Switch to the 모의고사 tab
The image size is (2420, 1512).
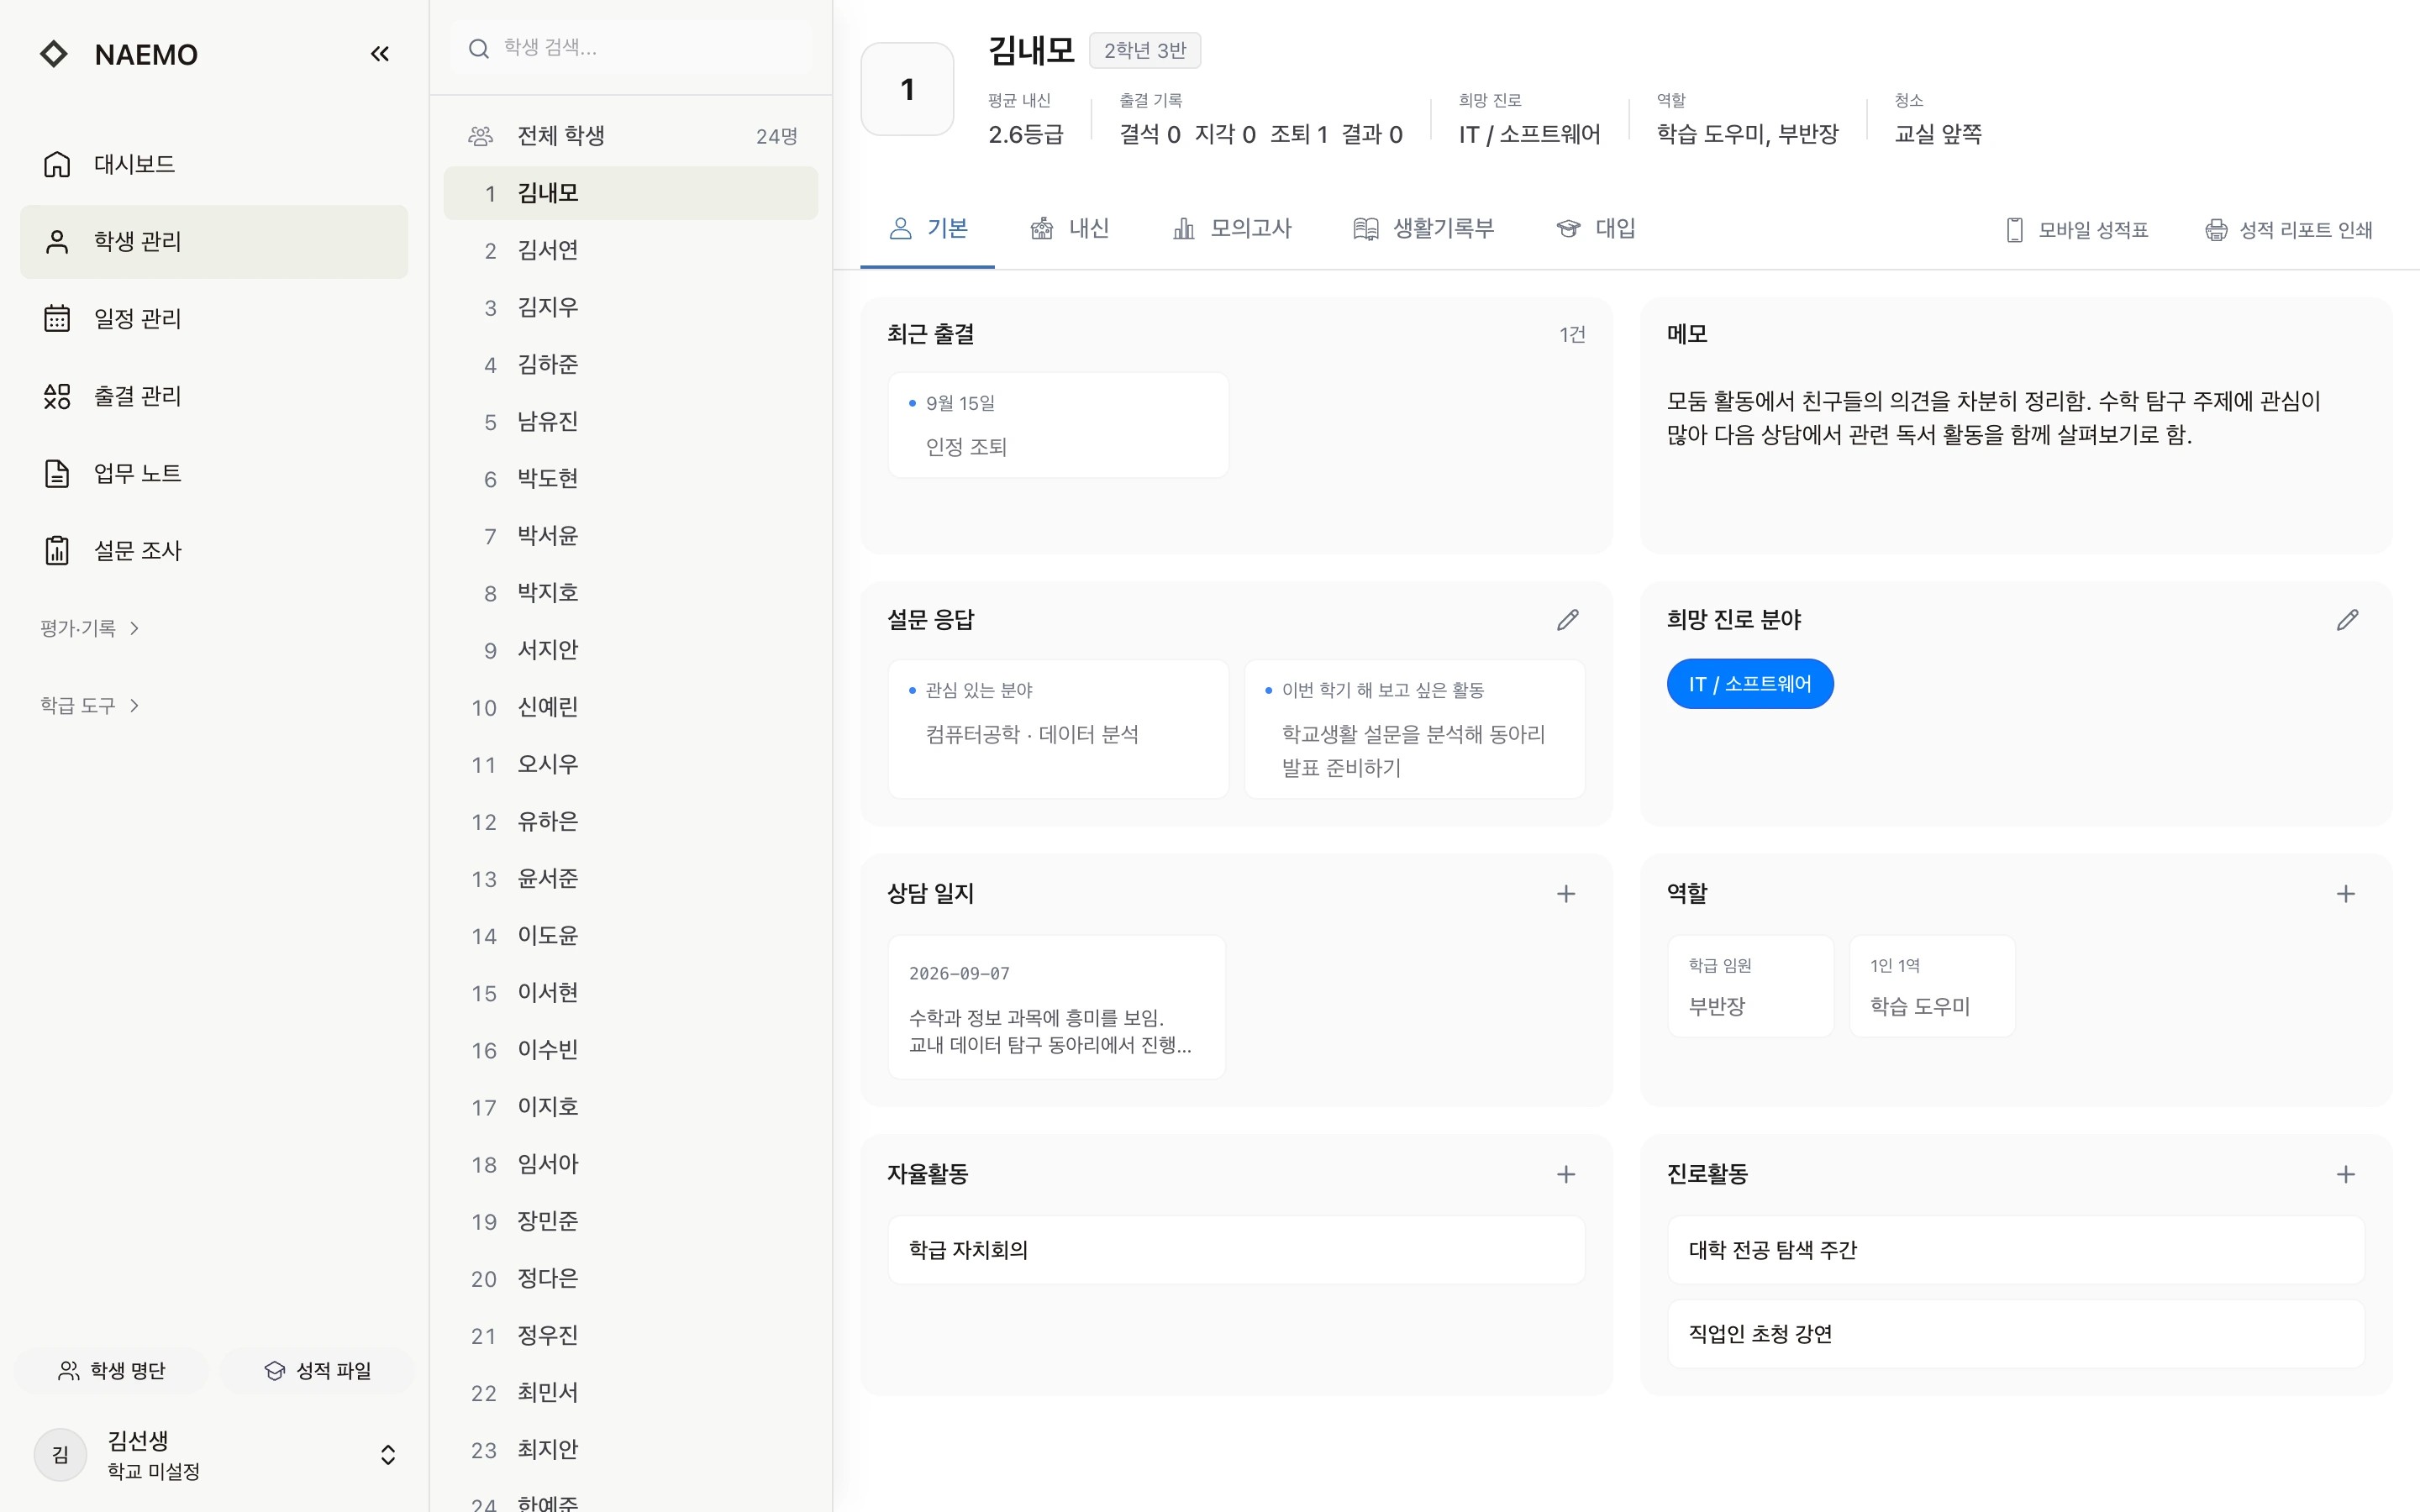click(x=1232, y=229)
